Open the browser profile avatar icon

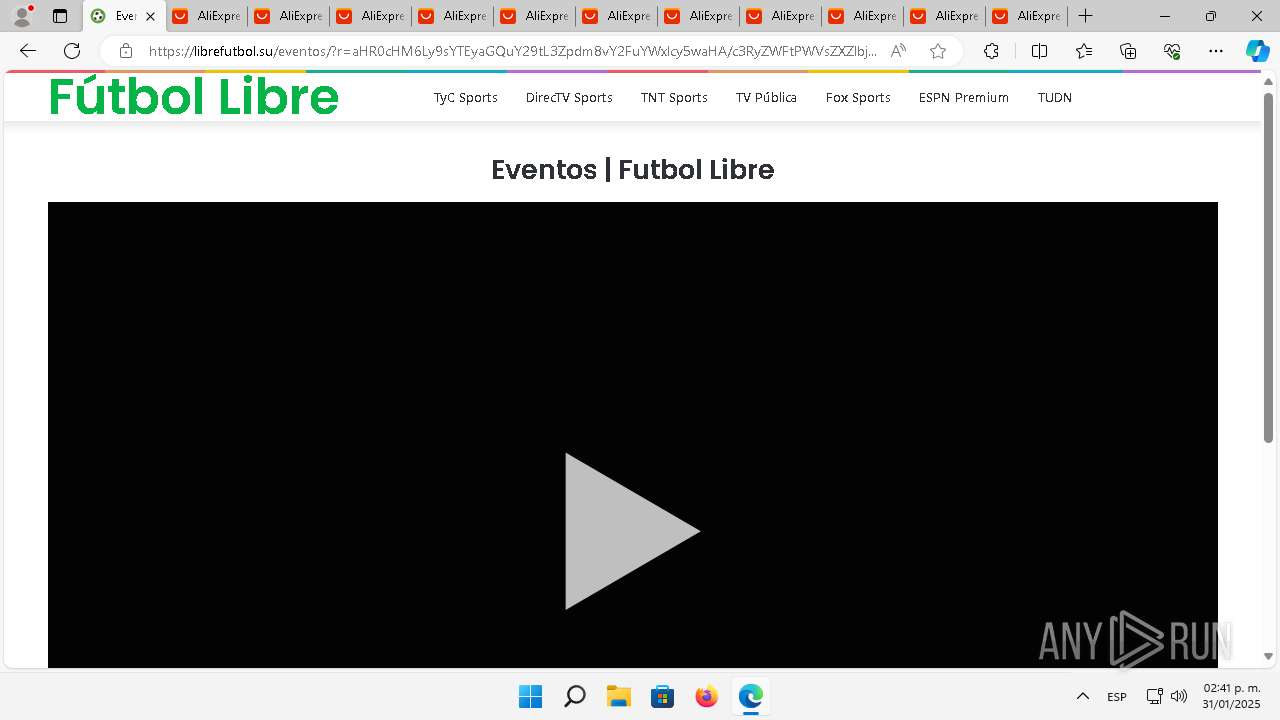click(x=22, y=16)
